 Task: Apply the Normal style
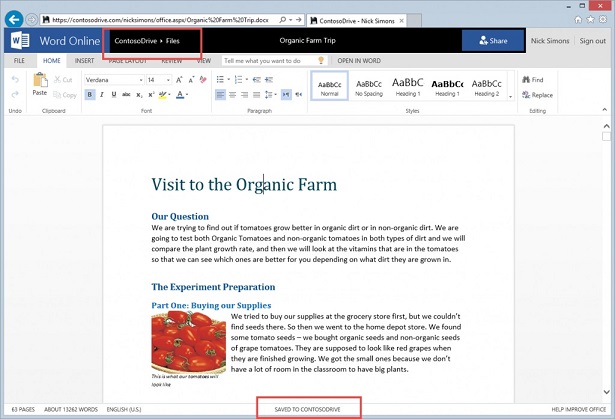329,86
